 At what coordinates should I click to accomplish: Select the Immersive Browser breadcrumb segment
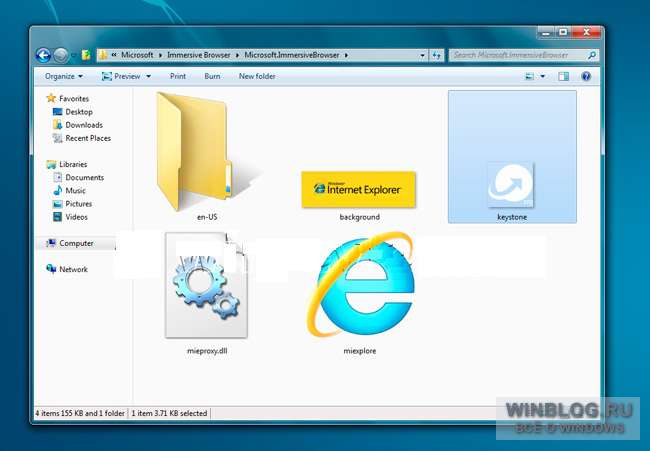pos(199,55)
